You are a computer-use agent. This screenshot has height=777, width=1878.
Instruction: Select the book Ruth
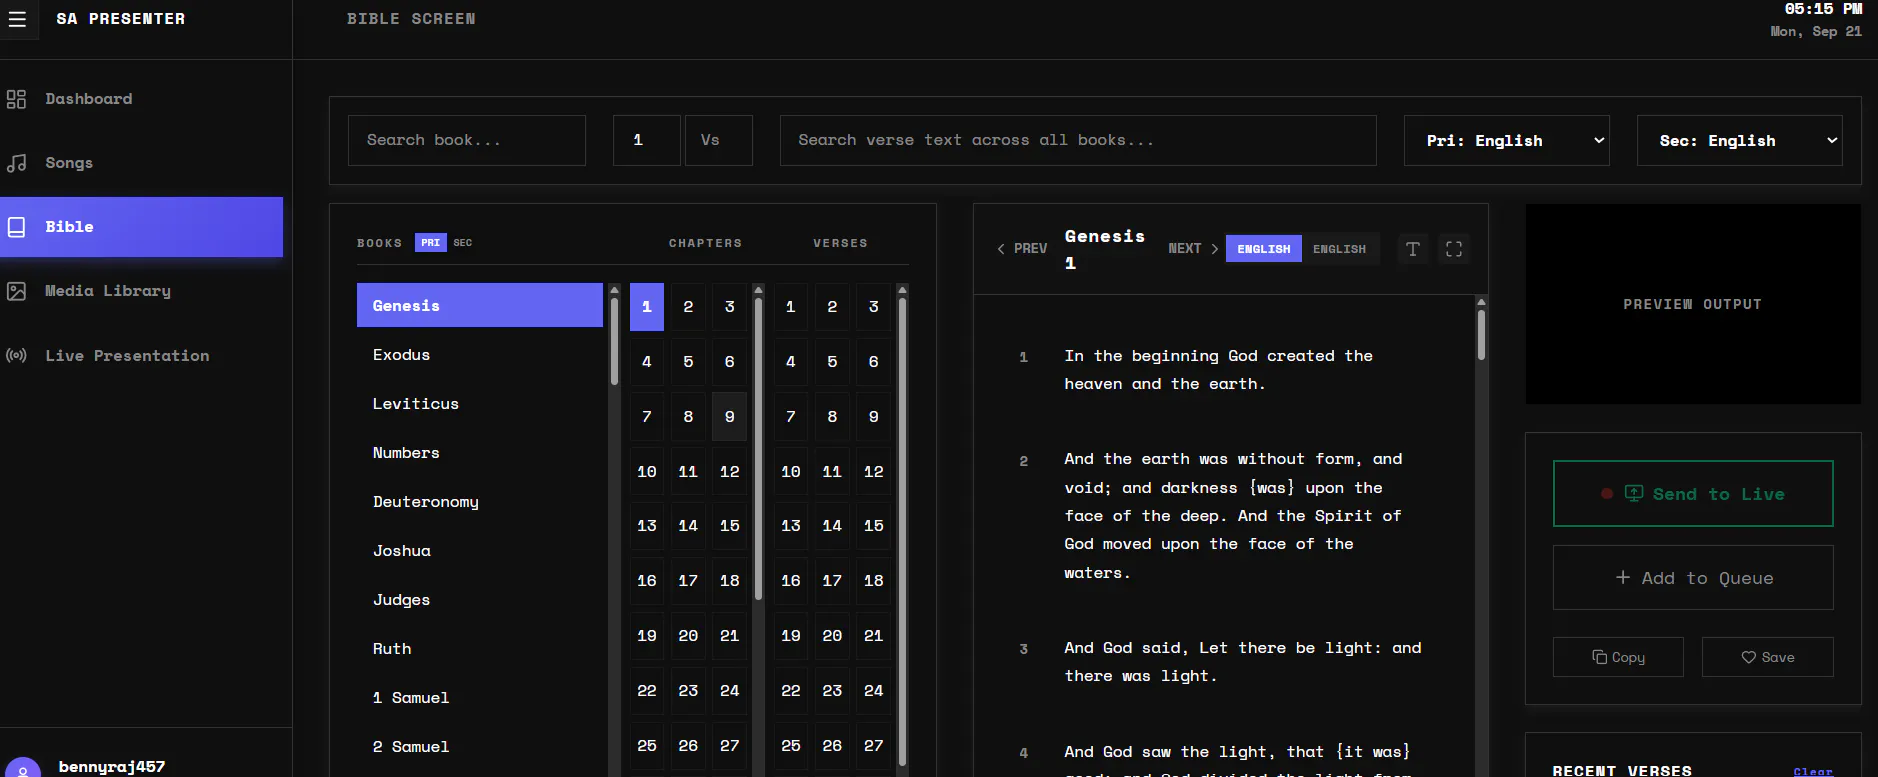(x=480, y=649)
